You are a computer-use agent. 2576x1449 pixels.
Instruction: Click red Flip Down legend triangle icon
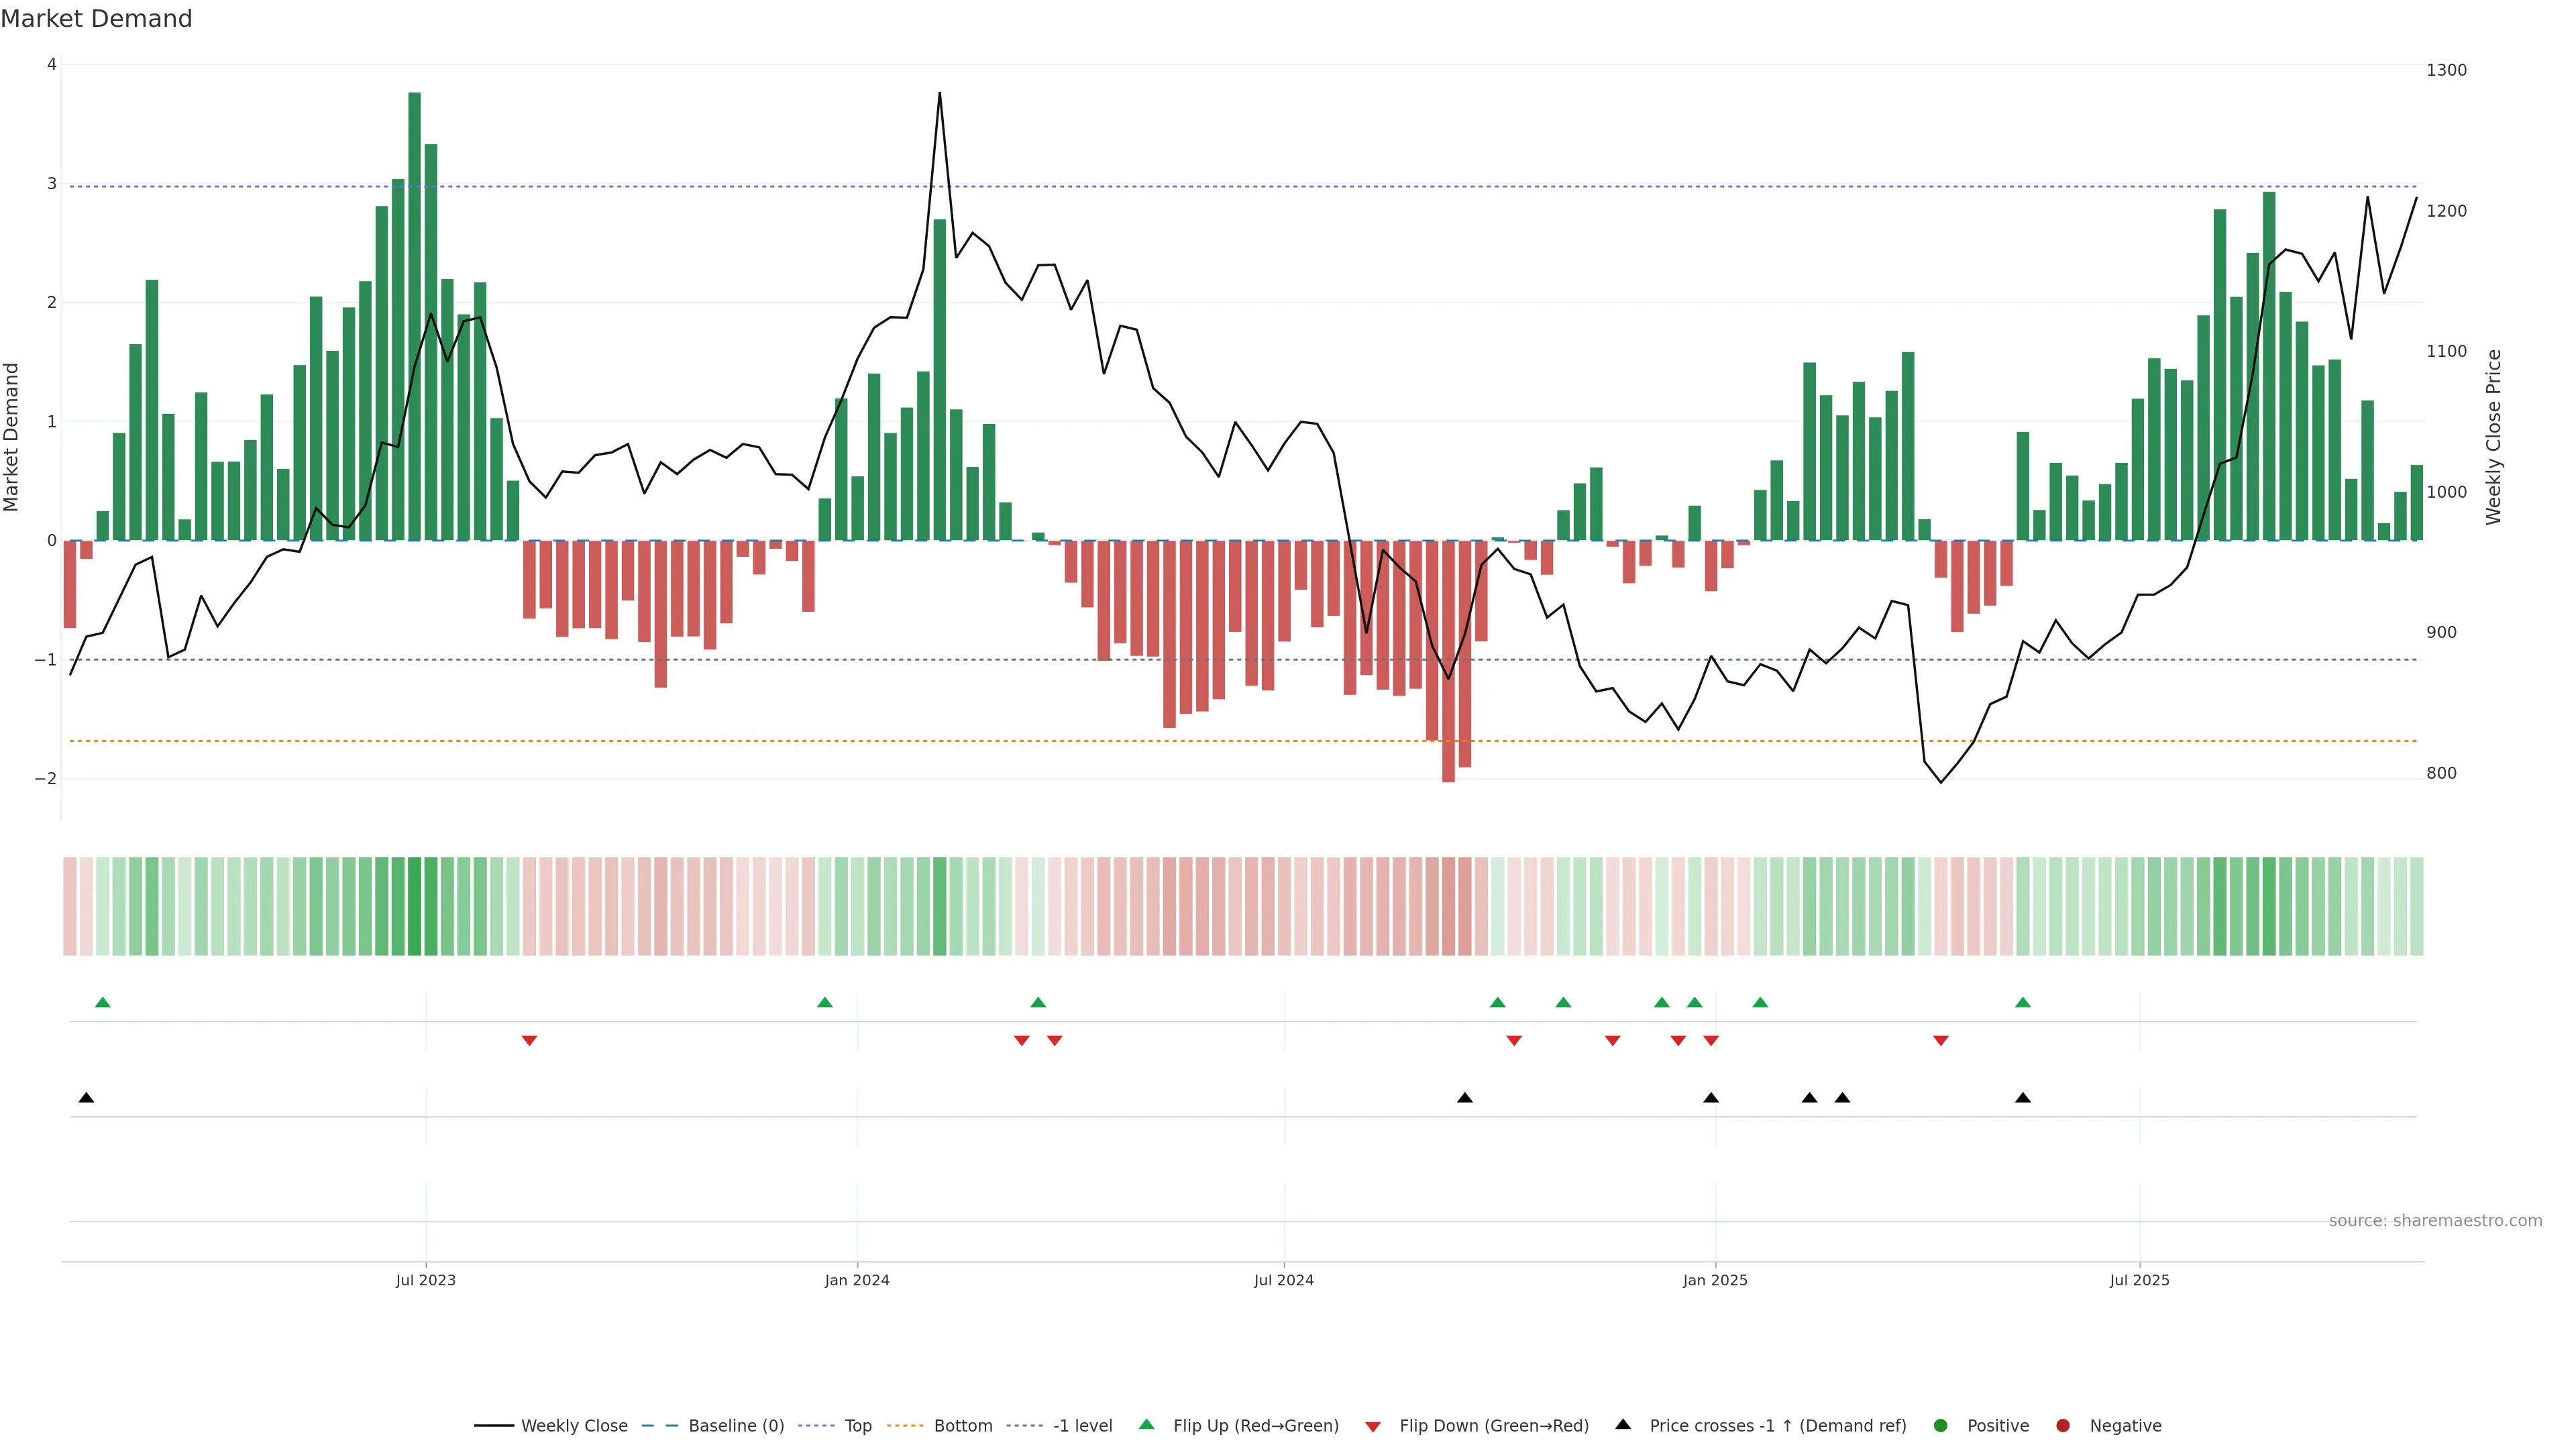(x=1373, y=1426)
